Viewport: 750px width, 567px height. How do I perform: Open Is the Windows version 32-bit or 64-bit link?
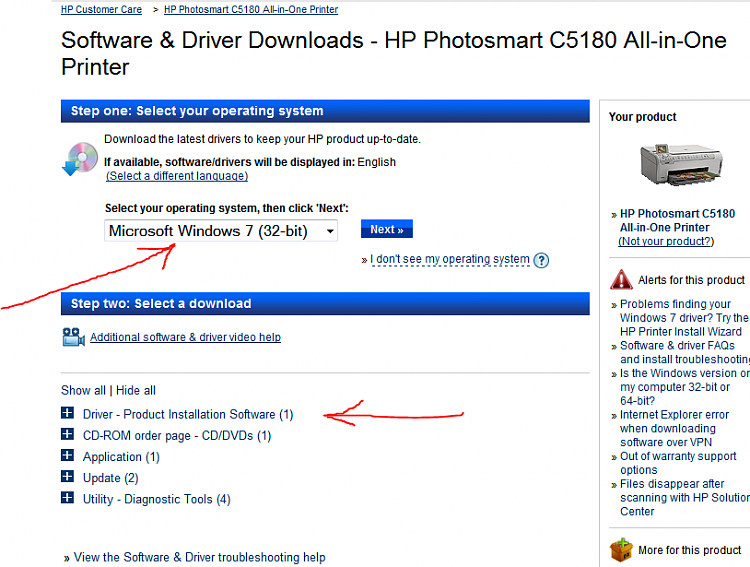[684, 387]
